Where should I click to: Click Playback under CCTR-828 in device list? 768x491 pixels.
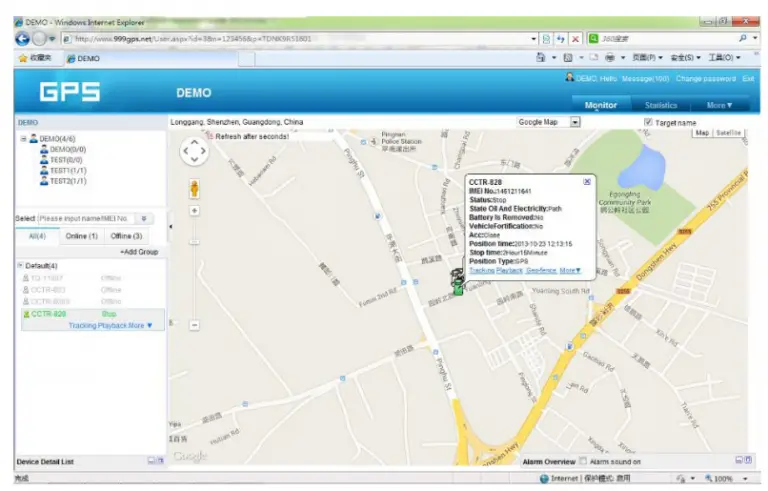tap(112, 325)
